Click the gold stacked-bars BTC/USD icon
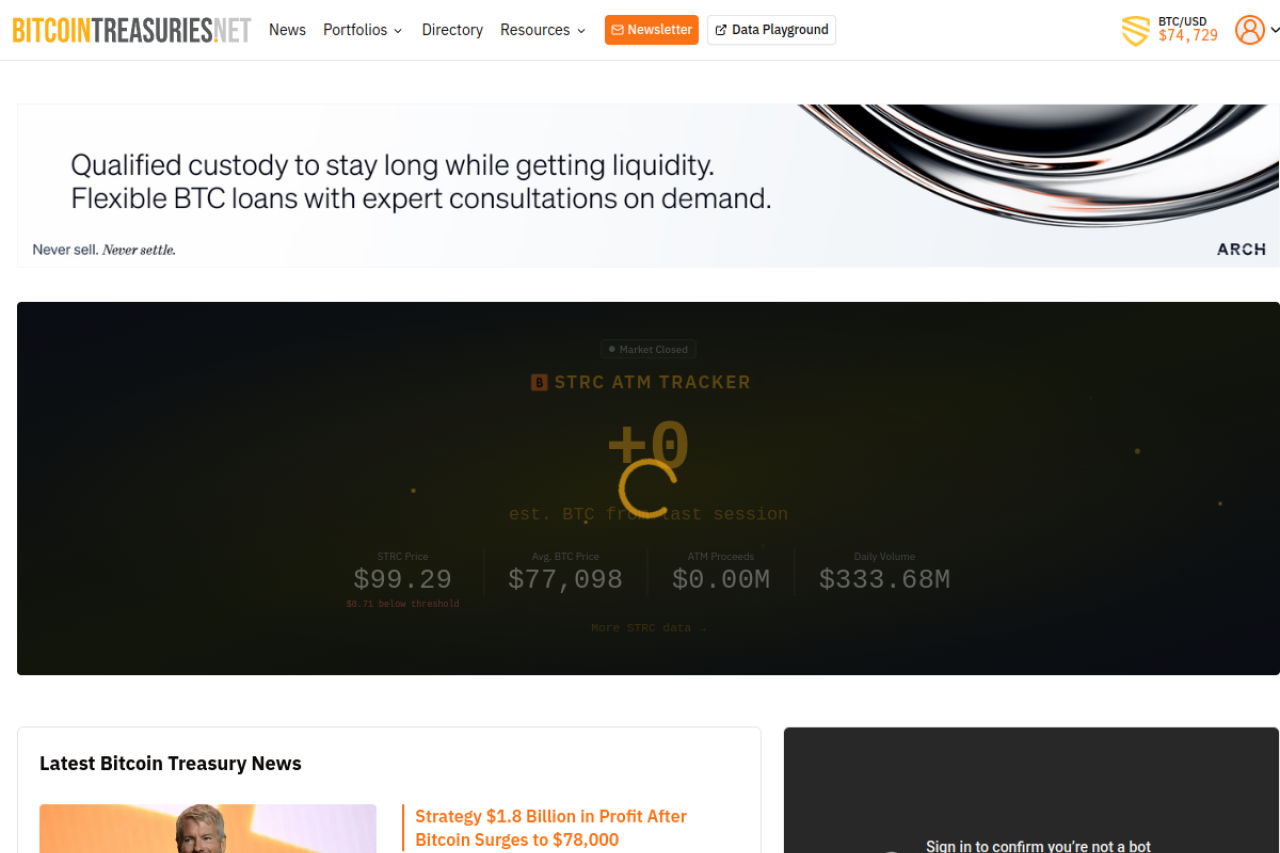Viewport: 1280px width, 853px height. pos(1135,31)
